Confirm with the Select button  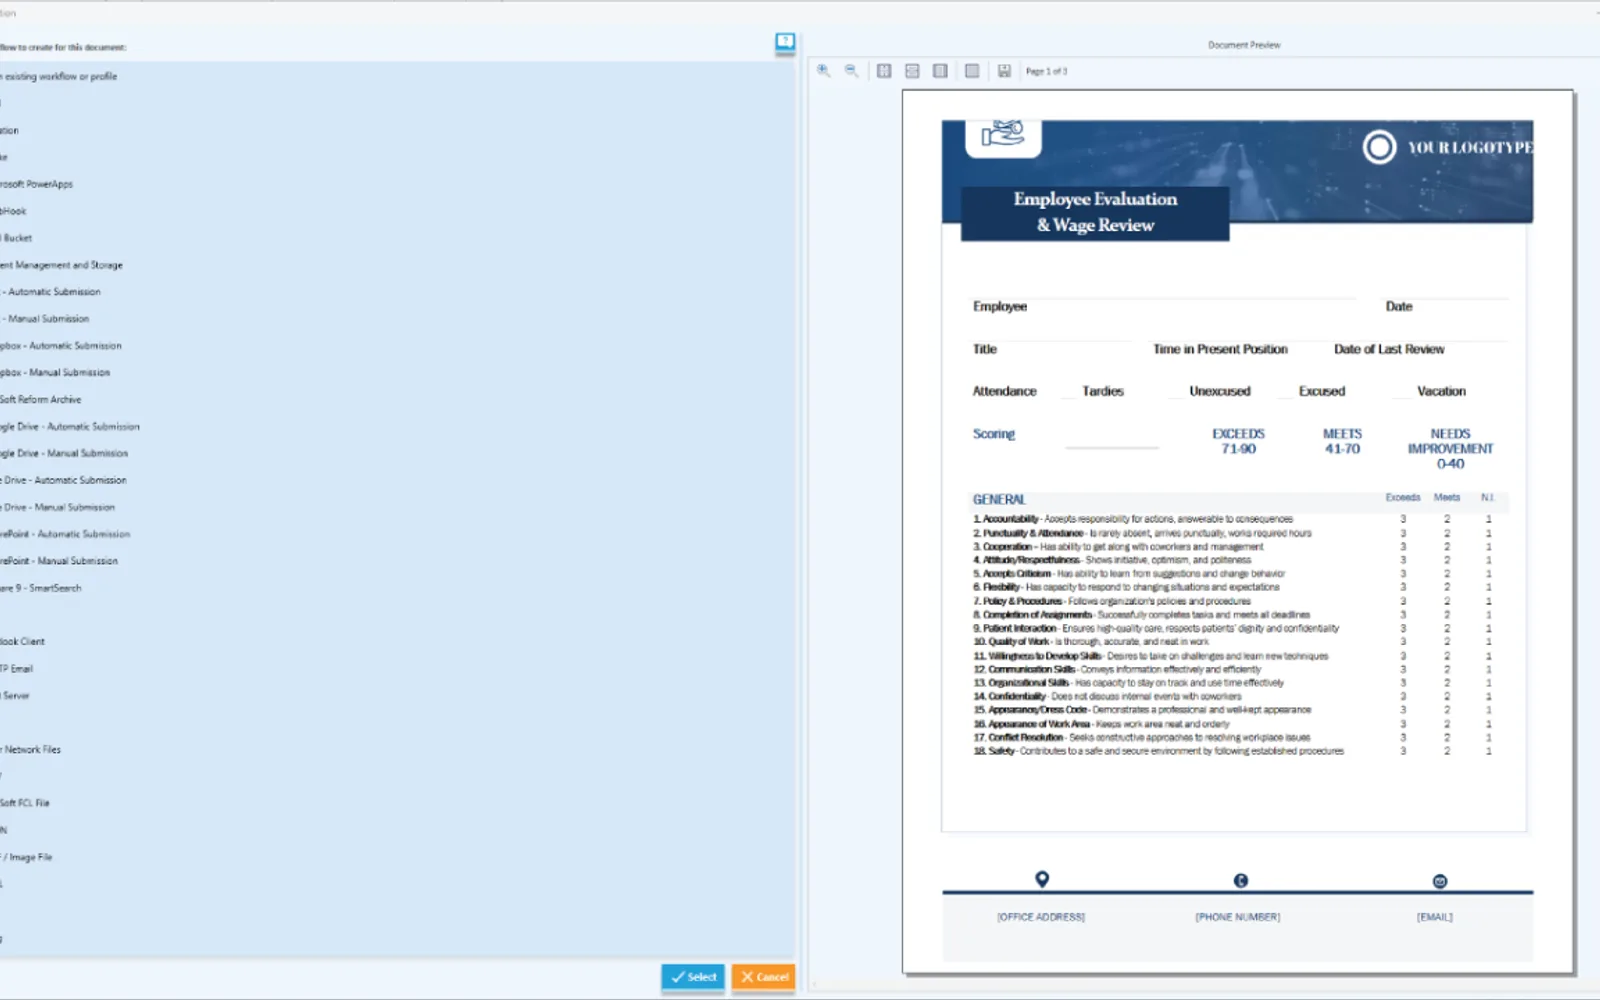[693, 977]
